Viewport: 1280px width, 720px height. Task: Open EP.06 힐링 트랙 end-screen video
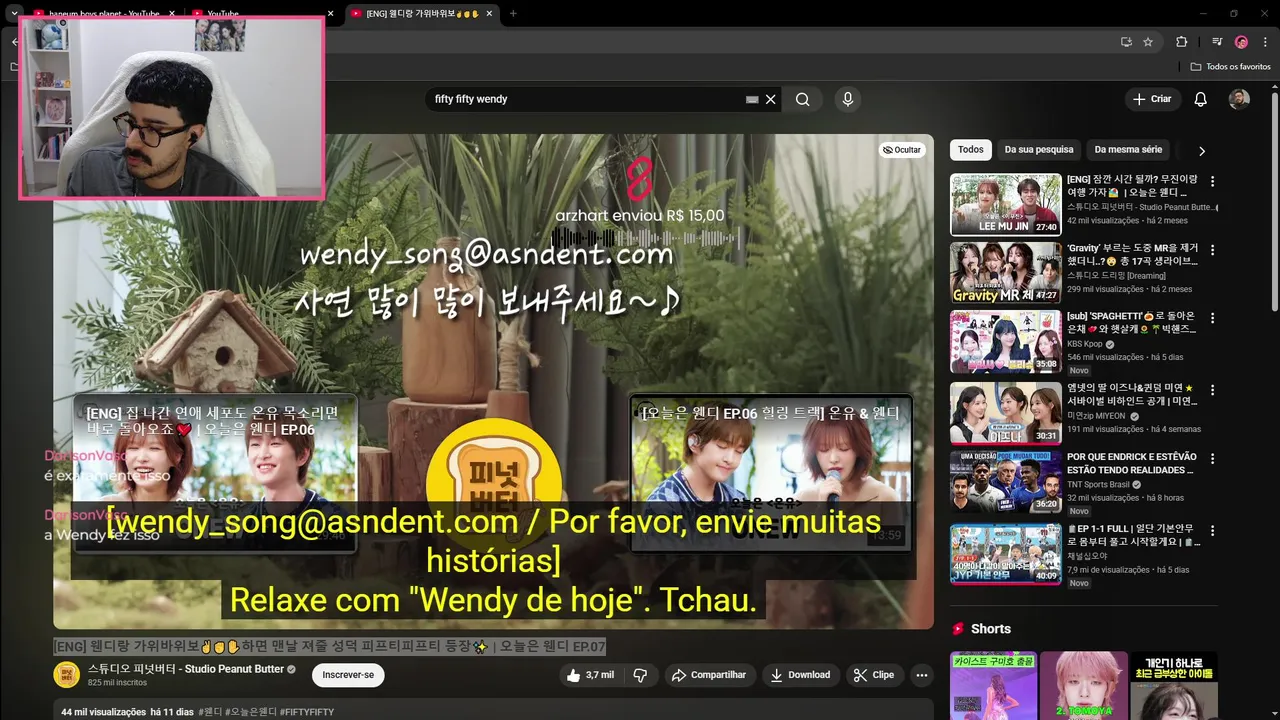point(770,472)
